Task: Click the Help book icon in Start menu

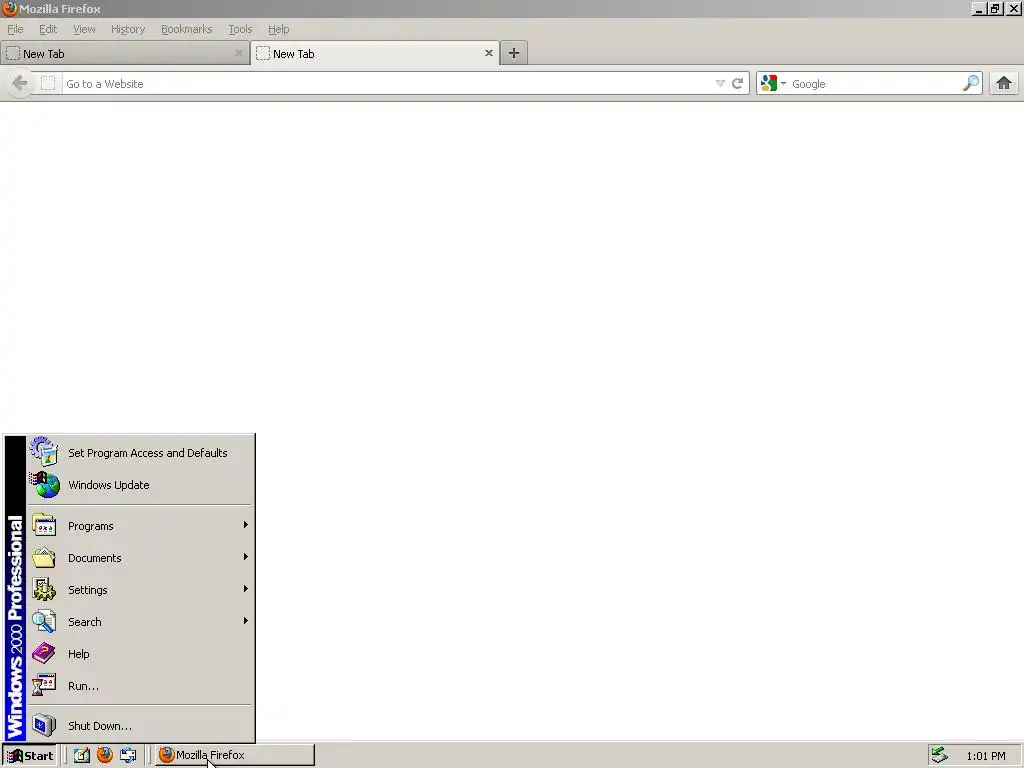Action: coord(44,653)
